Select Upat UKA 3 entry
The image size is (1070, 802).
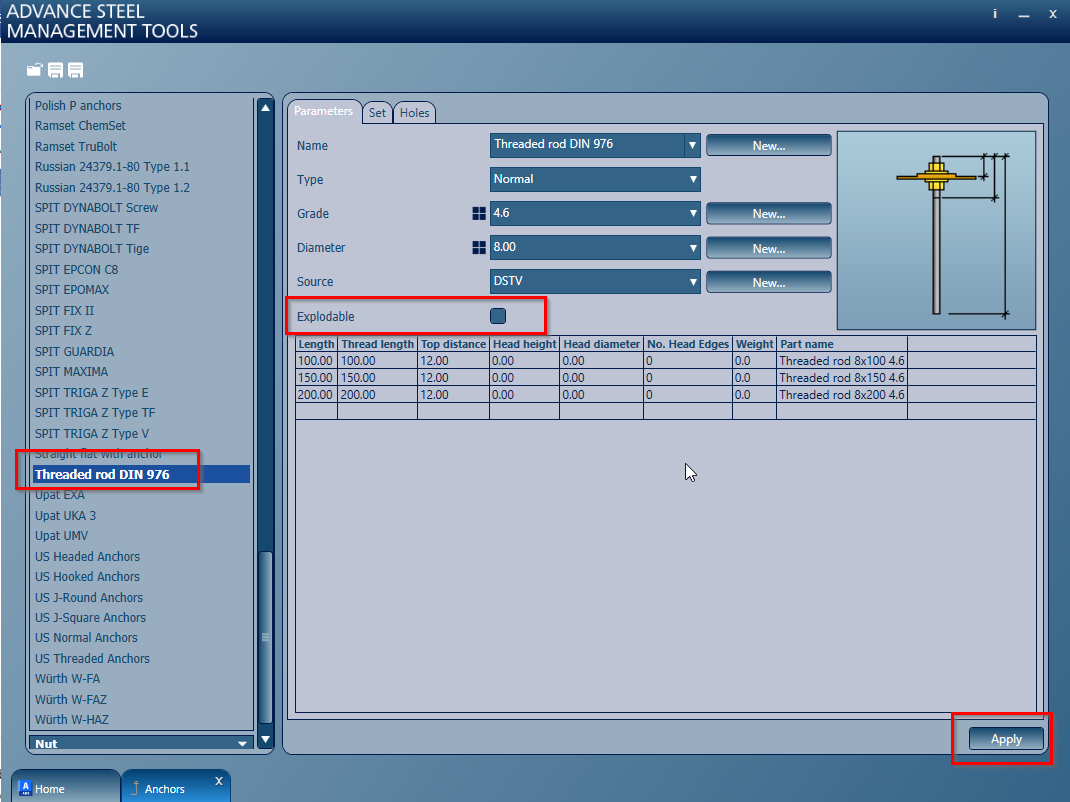coord(65,515)
